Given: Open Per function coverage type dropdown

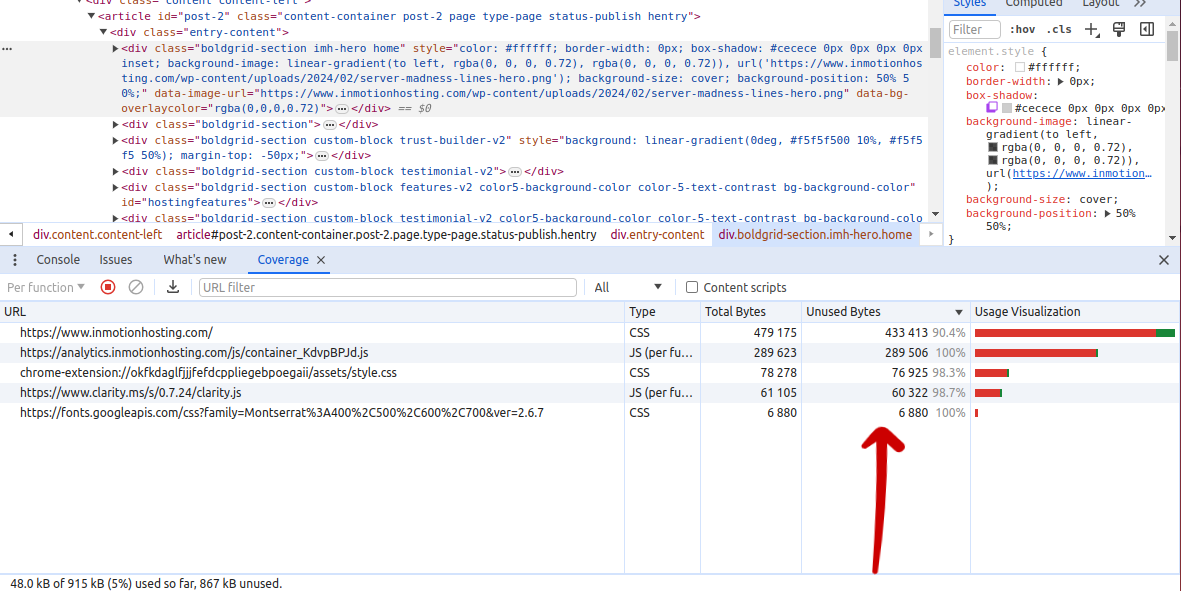Looking at the screenshot, I should click(x=46, y=287).
